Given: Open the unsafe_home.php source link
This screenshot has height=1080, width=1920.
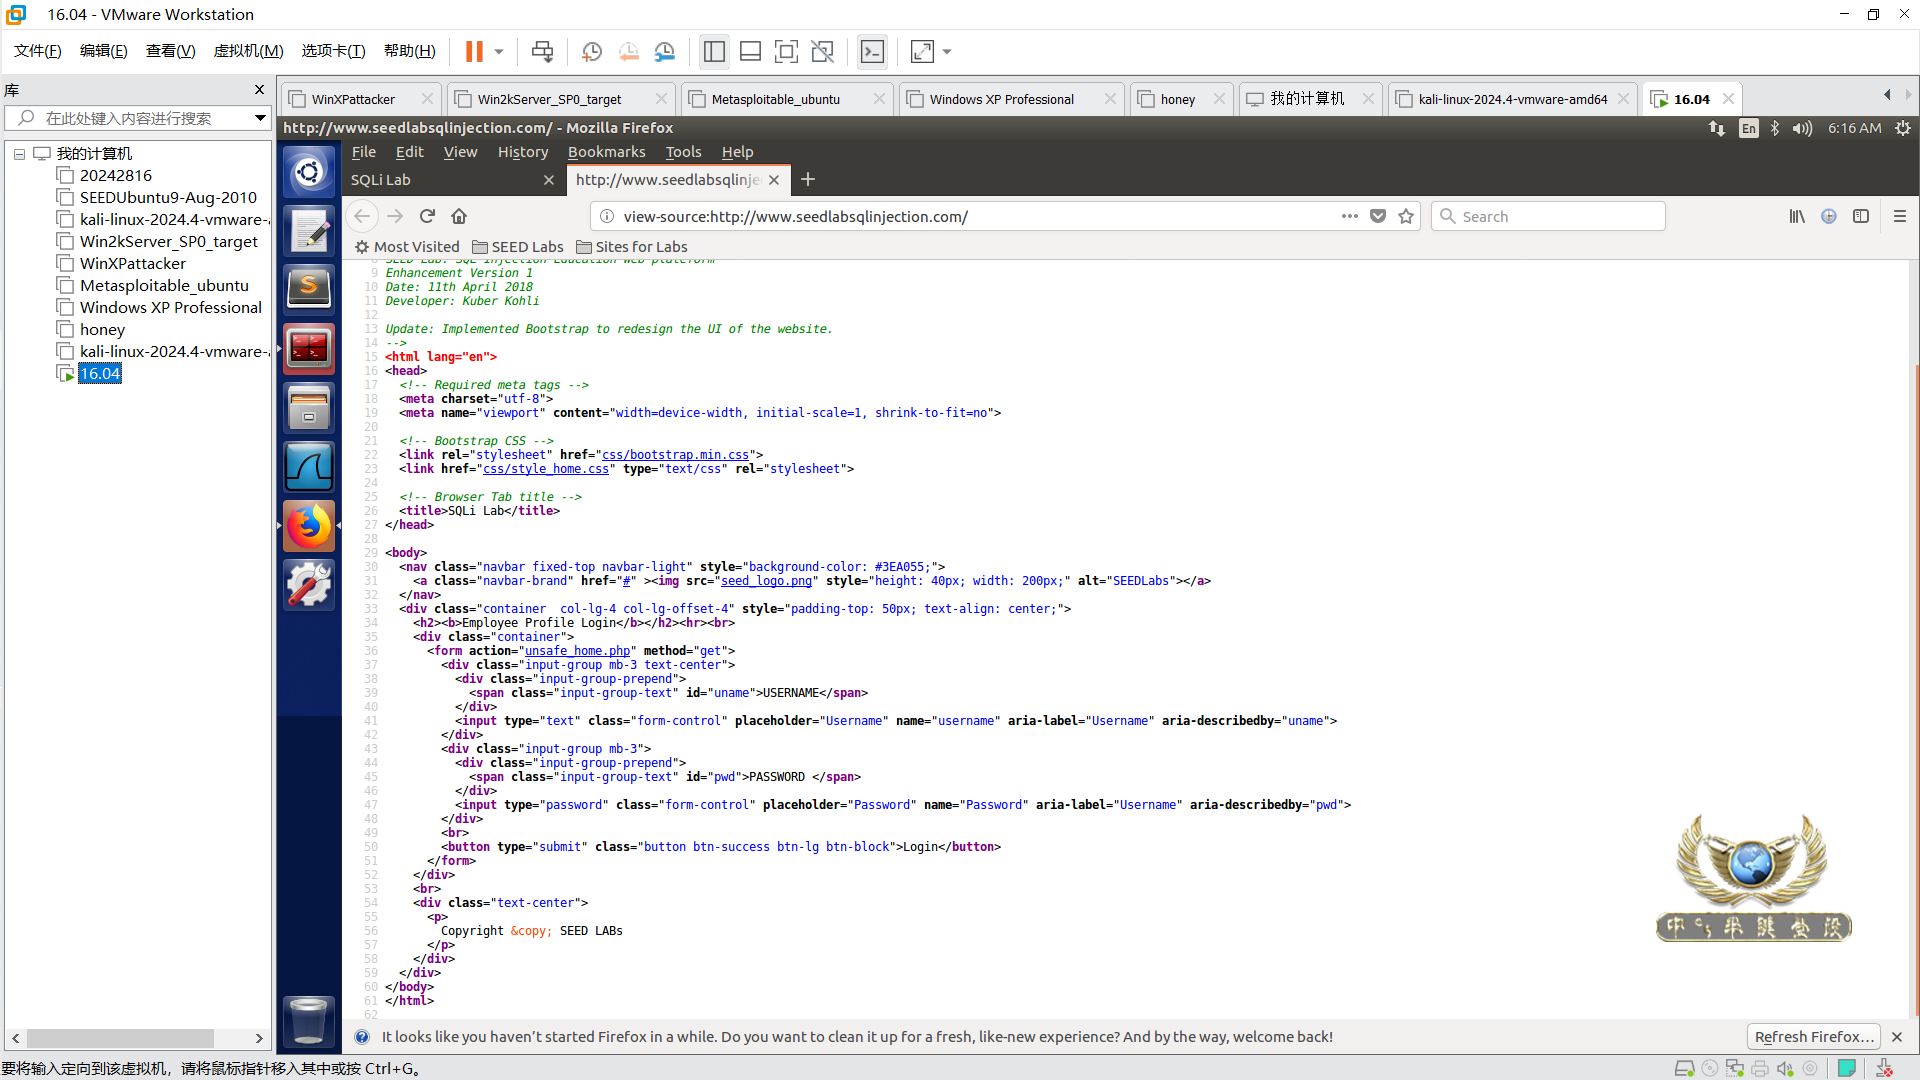Looking at the screenshot, I should [577, 651].
